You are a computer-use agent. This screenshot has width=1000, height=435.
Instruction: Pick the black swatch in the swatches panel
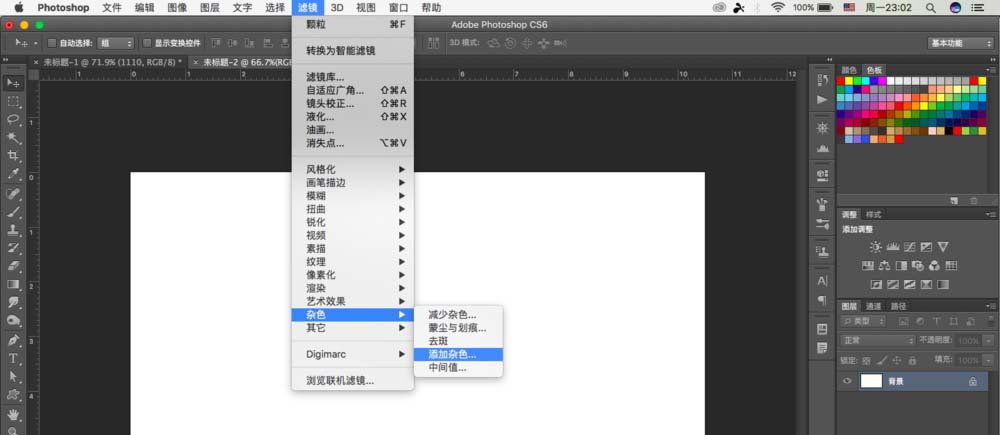949,131
